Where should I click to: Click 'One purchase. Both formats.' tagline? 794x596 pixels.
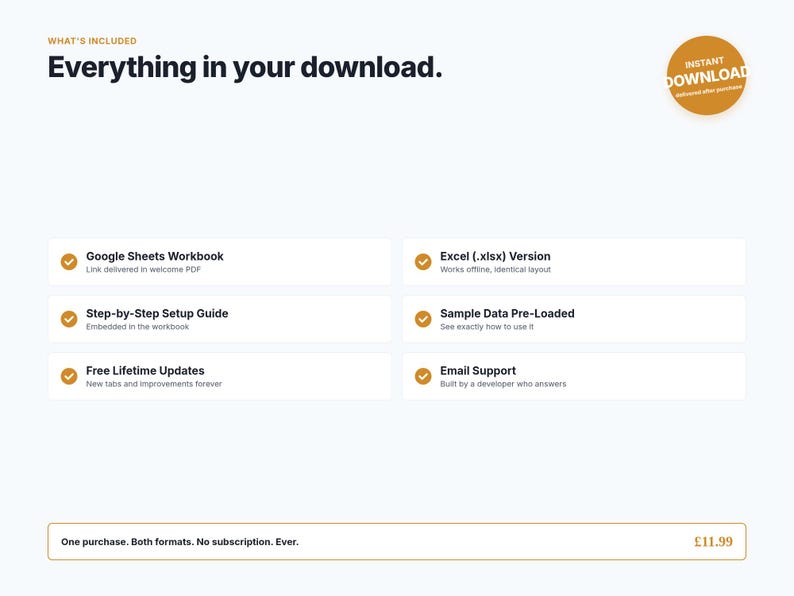[128, 542]
